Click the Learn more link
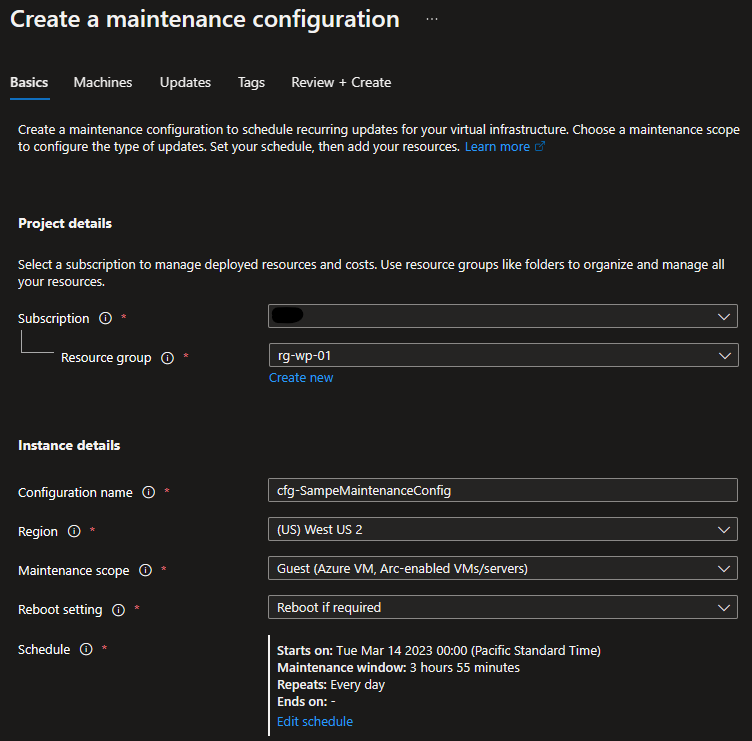The width and height of the screenshot is (752, 741). (x=497, y=146)
